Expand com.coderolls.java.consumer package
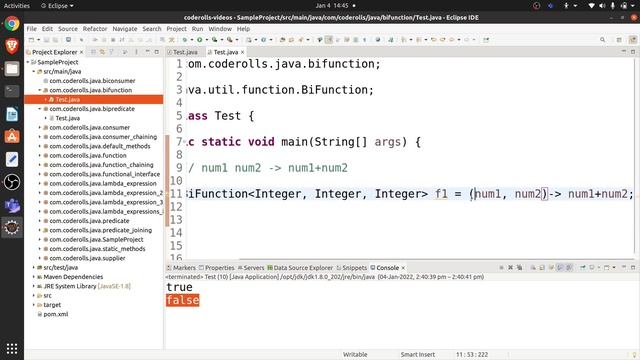 40,127
